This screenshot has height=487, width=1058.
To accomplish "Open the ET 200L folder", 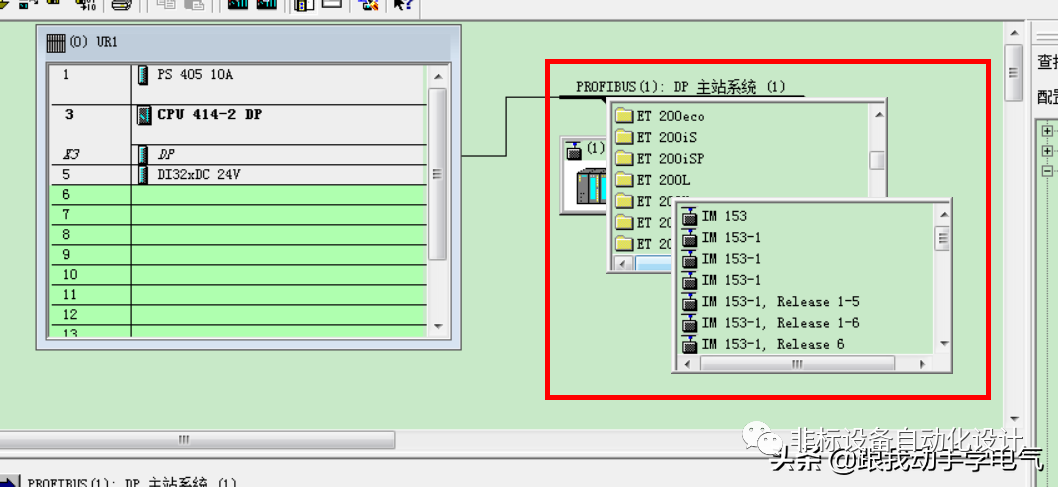I will pos(652,180).
